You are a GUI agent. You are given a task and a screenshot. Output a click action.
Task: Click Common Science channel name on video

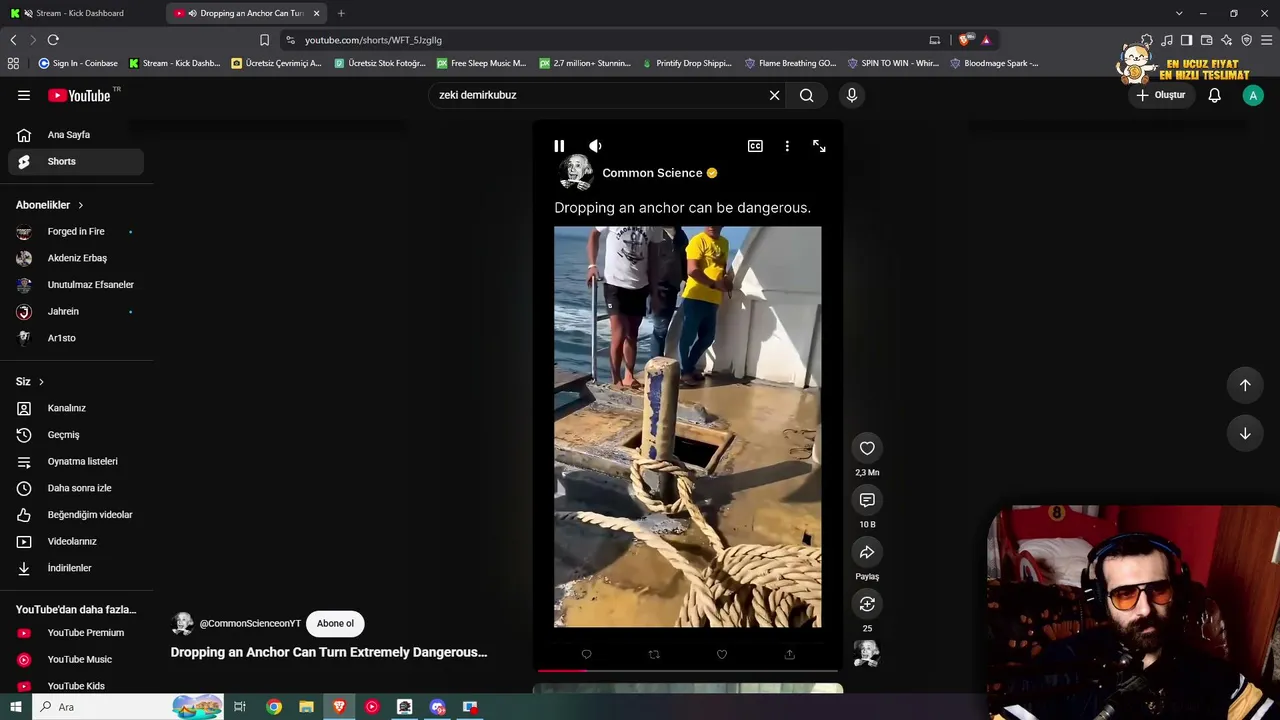click(x=652, y=173)
